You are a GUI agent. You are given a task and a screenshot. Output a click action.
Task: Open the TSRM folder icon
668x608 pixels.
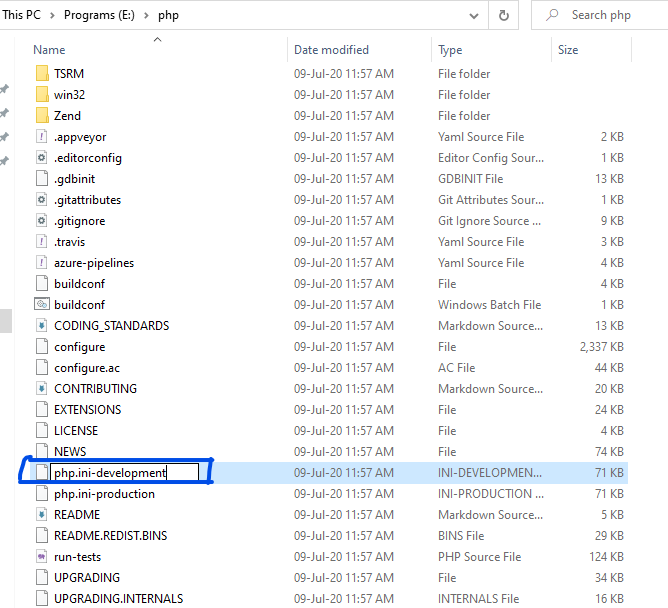point(42,73)
